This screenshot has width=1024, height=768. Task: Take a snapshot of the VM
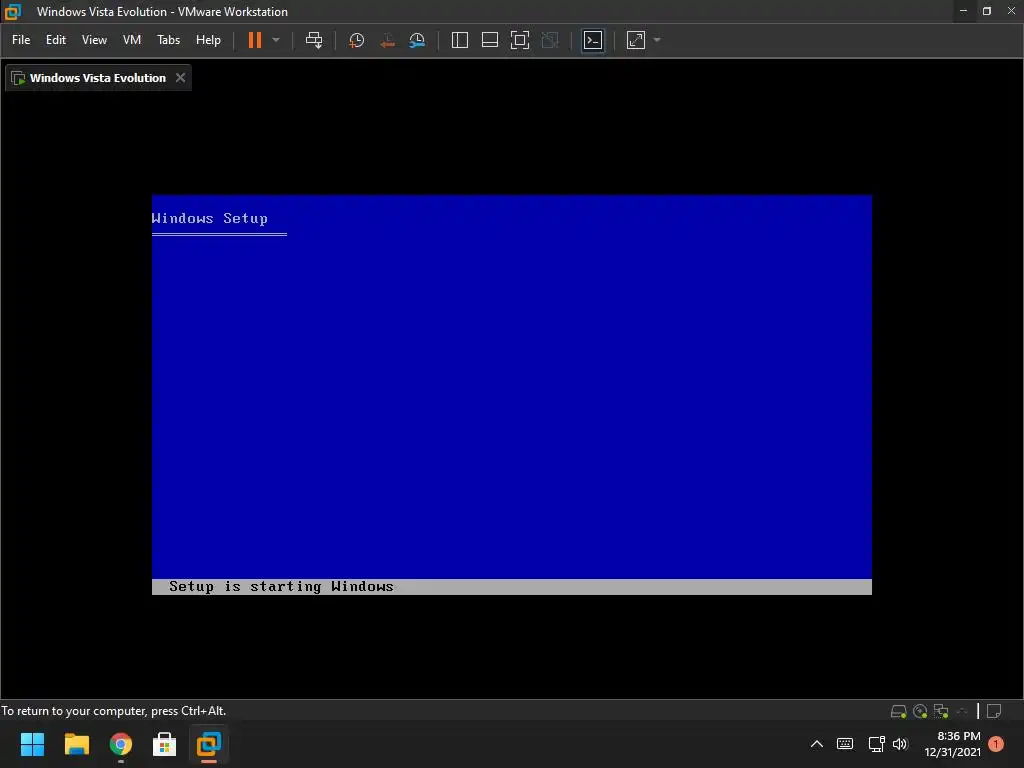357,40
